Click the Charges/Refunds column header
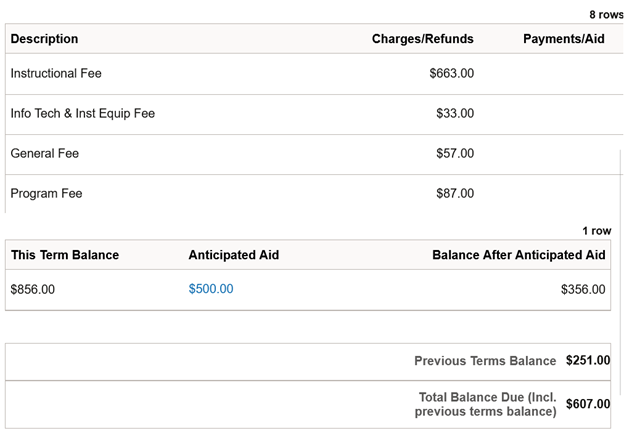Viewport: 624px width, 444px height. coord(422,39)
